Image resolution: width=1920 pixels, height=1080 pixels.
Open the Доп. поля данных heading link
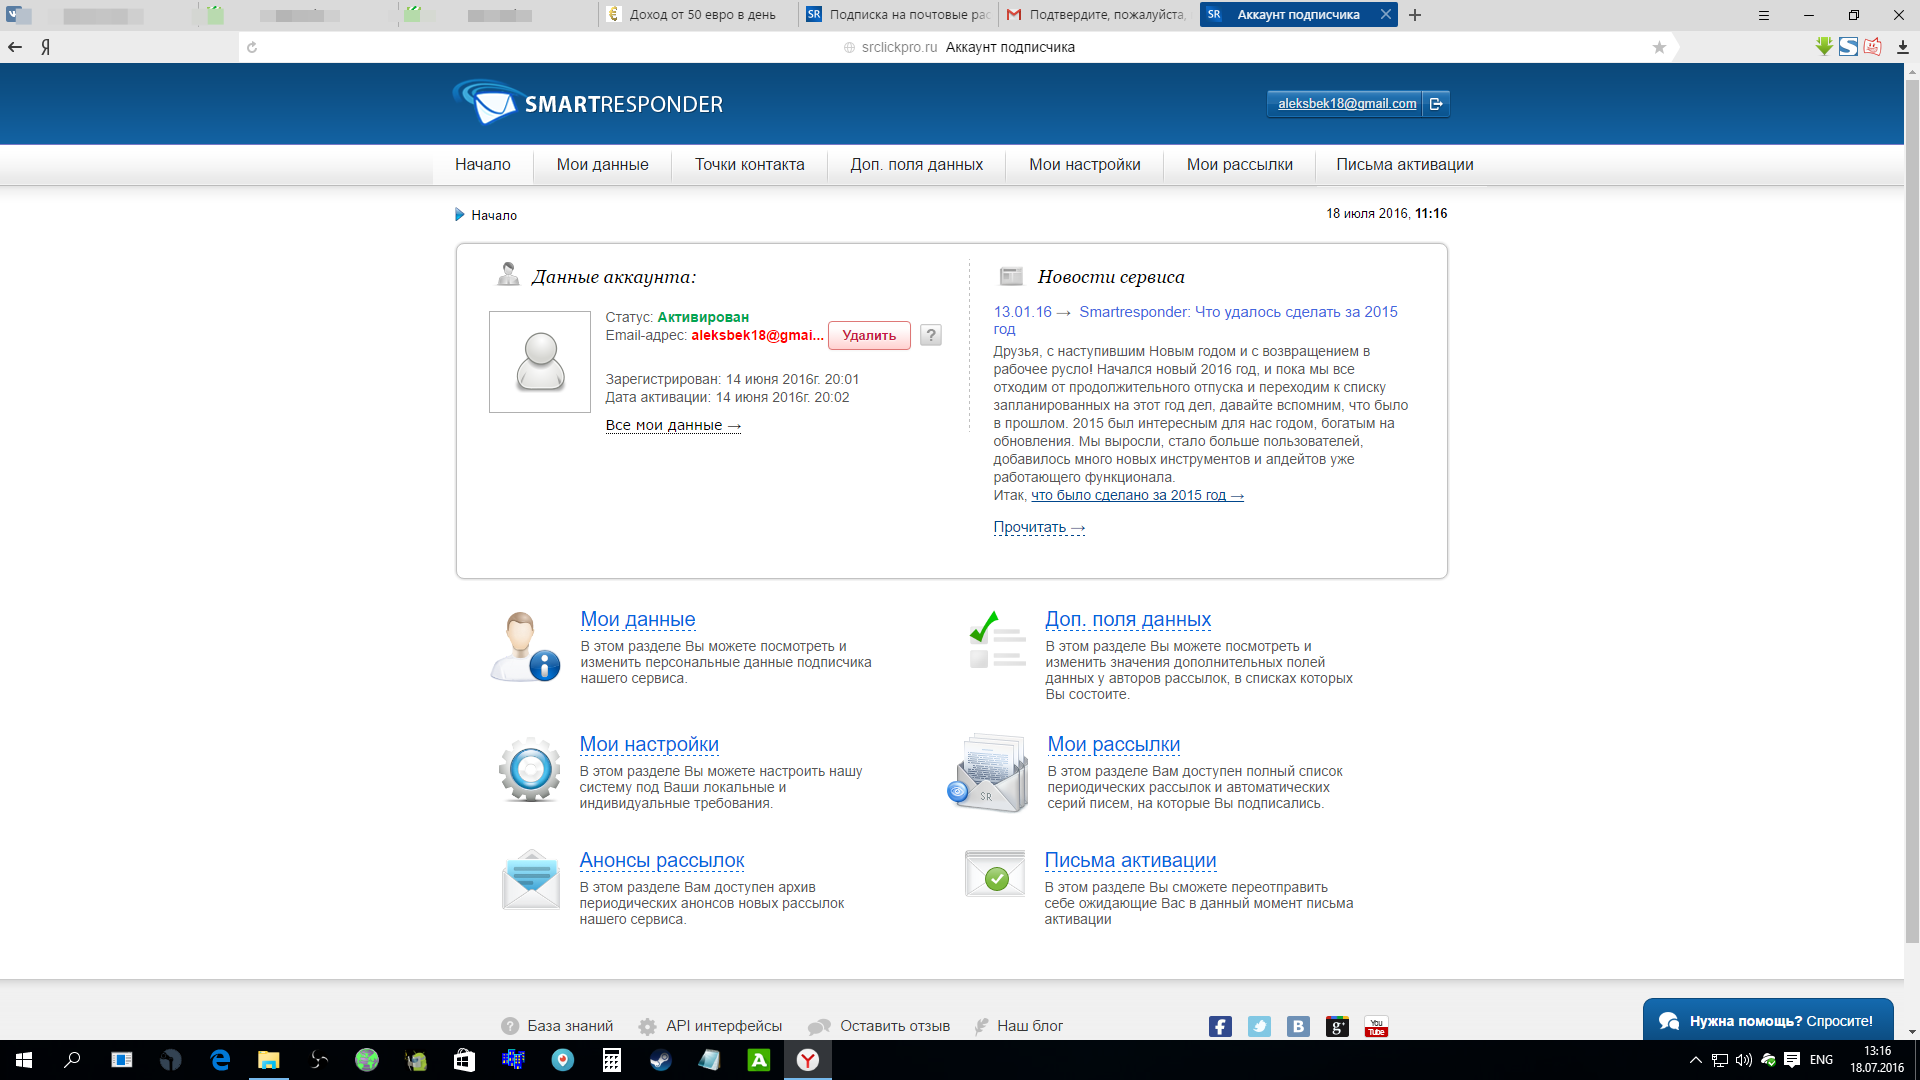(1128, 619)
